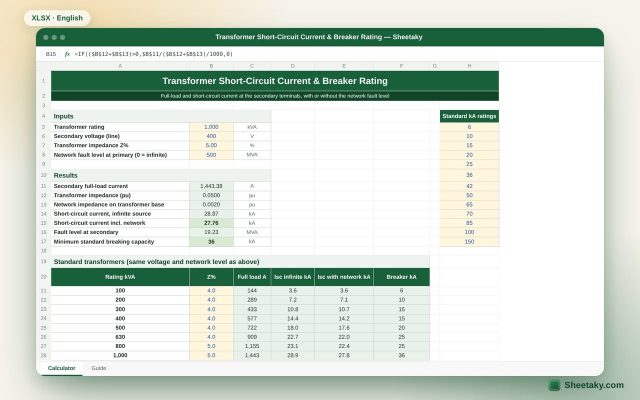Viewport: 640px width, 400px height.
Task: Select Minimum standard breaking capacity value 36
Action: (x=211, y=242)
